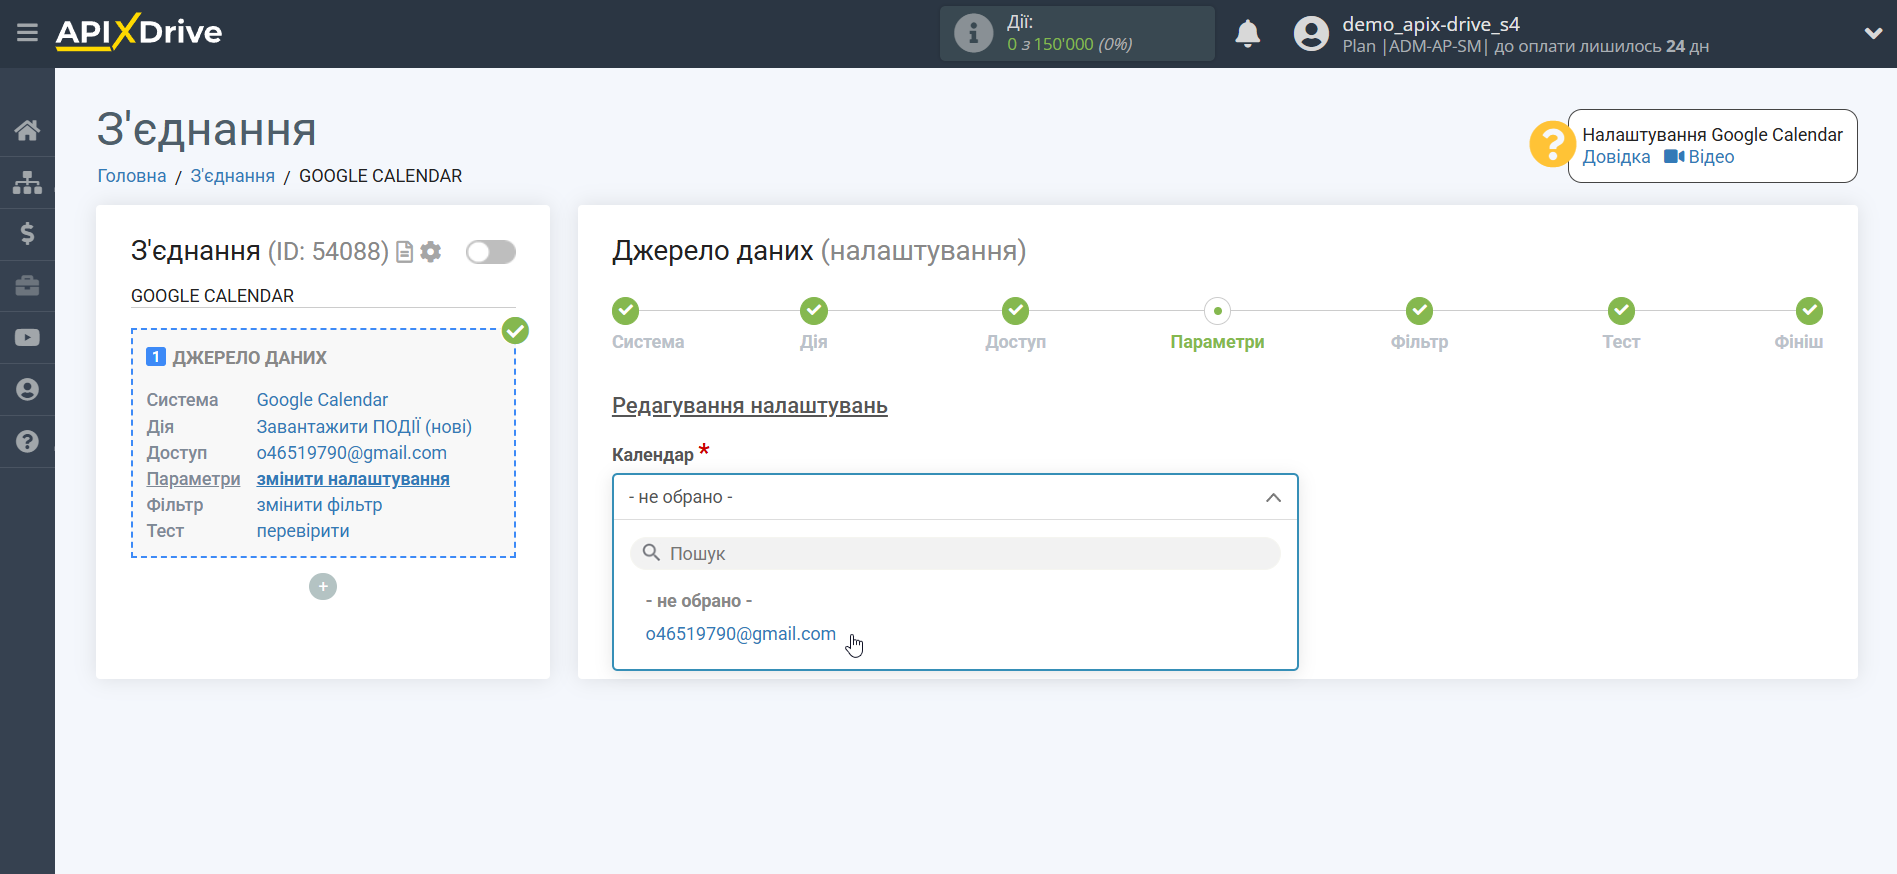
Task: Select o46519790@gmail.com calendar option
Action: 741,634
